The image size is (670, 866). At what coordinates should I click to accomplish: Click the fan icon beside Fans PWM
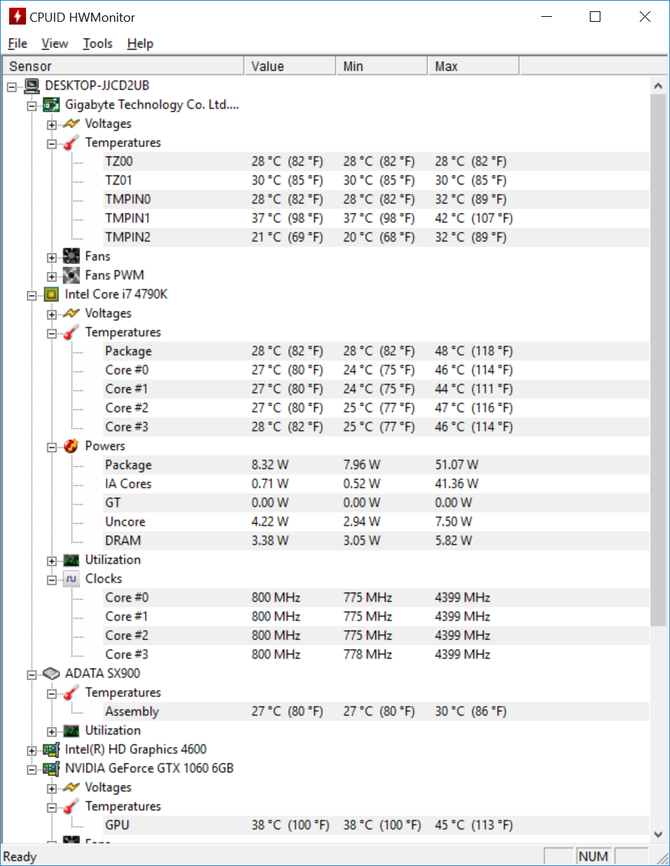[71, 275]
